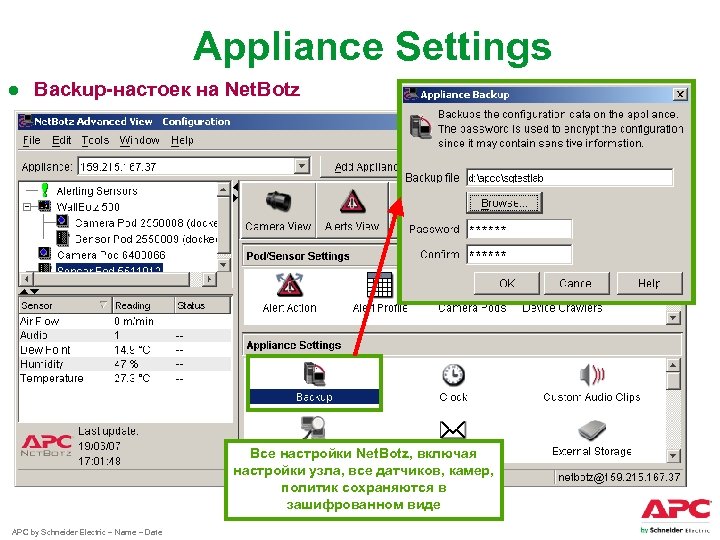Open the File menu
This screenshot has height=540, width=720.
32,140
